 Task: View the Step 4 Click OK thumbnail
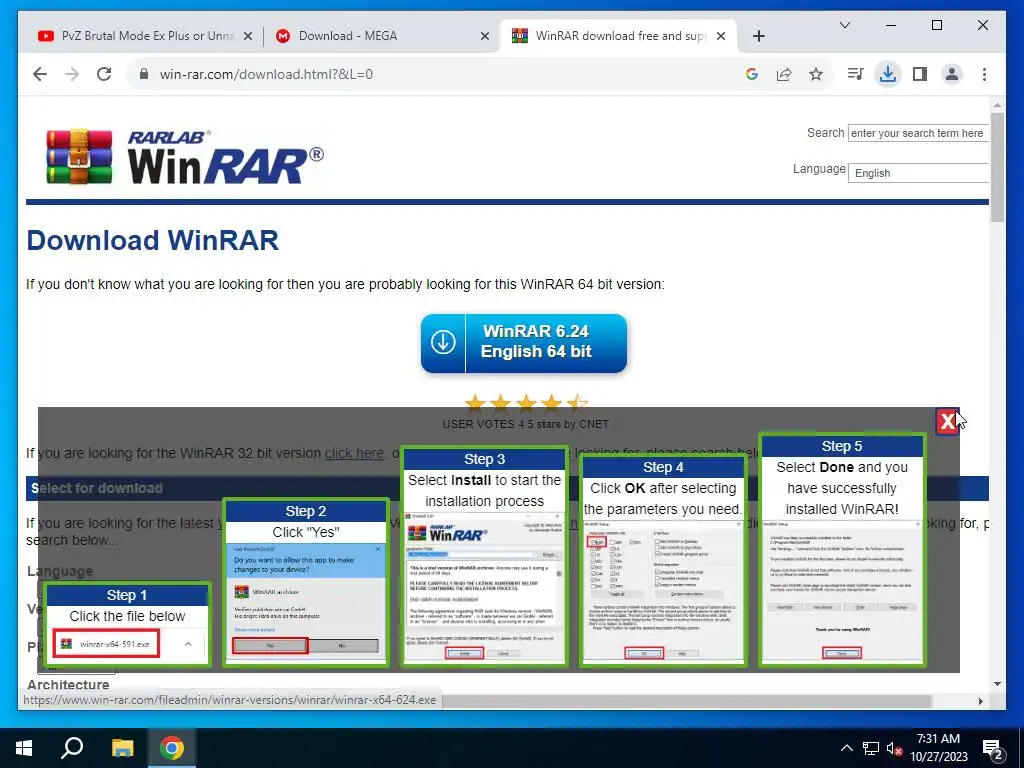click(663, 560)
